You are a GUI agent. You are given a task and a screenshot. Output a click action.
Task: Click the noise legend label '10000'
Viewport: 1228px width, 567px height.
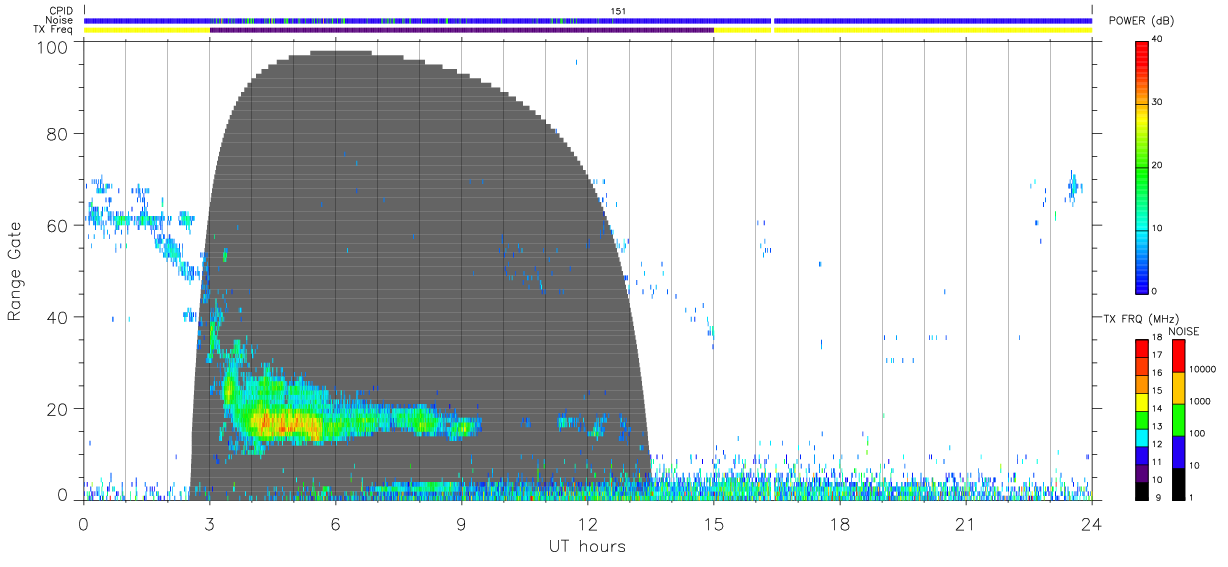point(1202,369)
